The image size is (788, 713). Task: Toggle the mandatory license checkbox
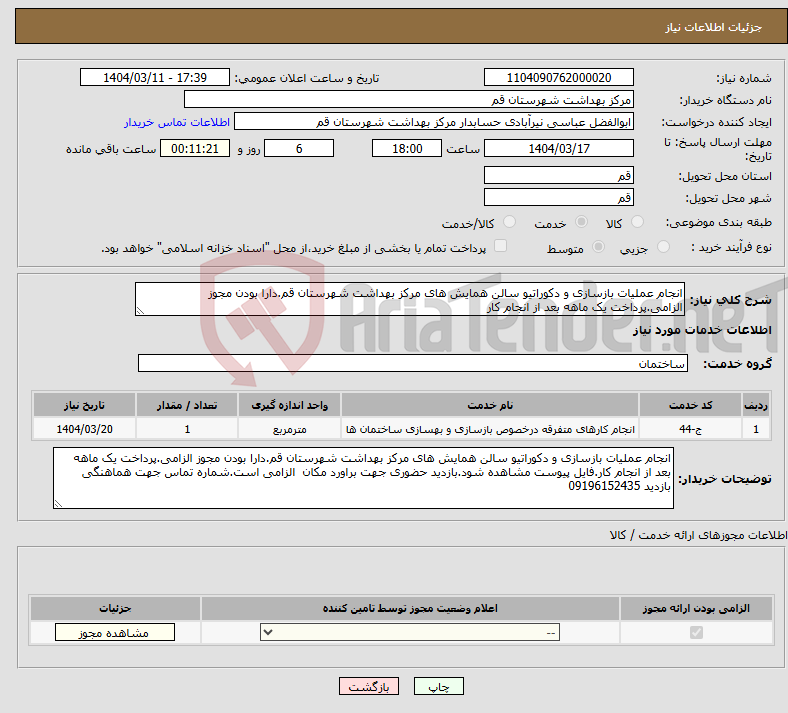pyautogui.click(x=696, y=632)
